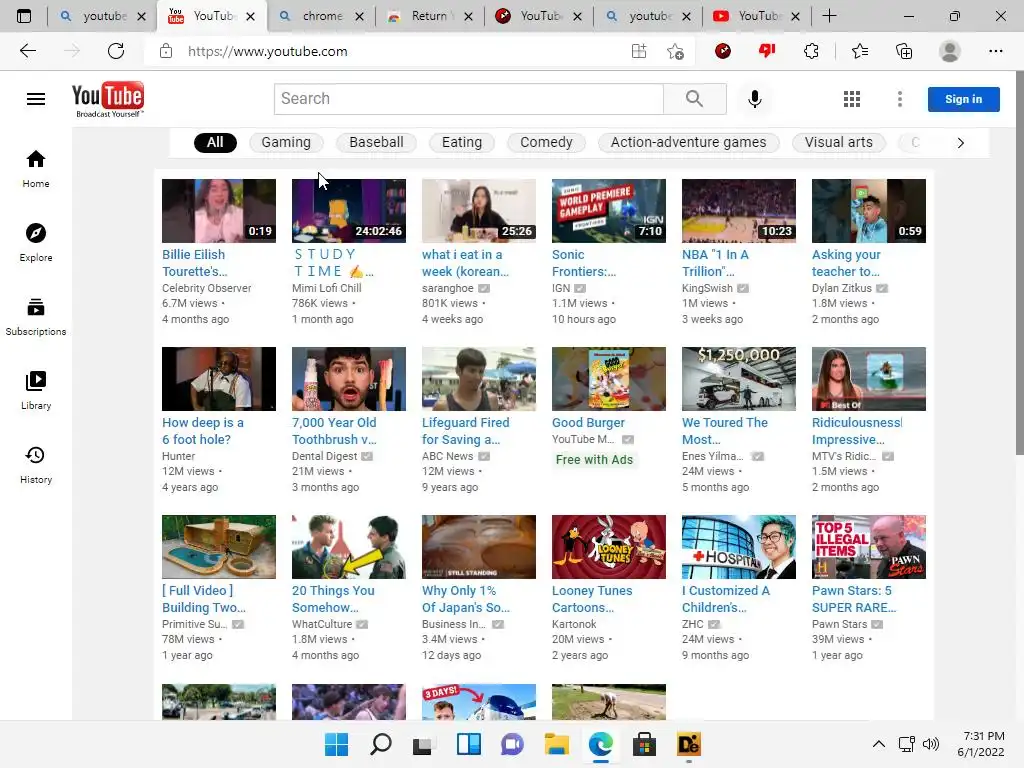
Task: Click in the YouTube Search field
Action: [x=469, y=99]
